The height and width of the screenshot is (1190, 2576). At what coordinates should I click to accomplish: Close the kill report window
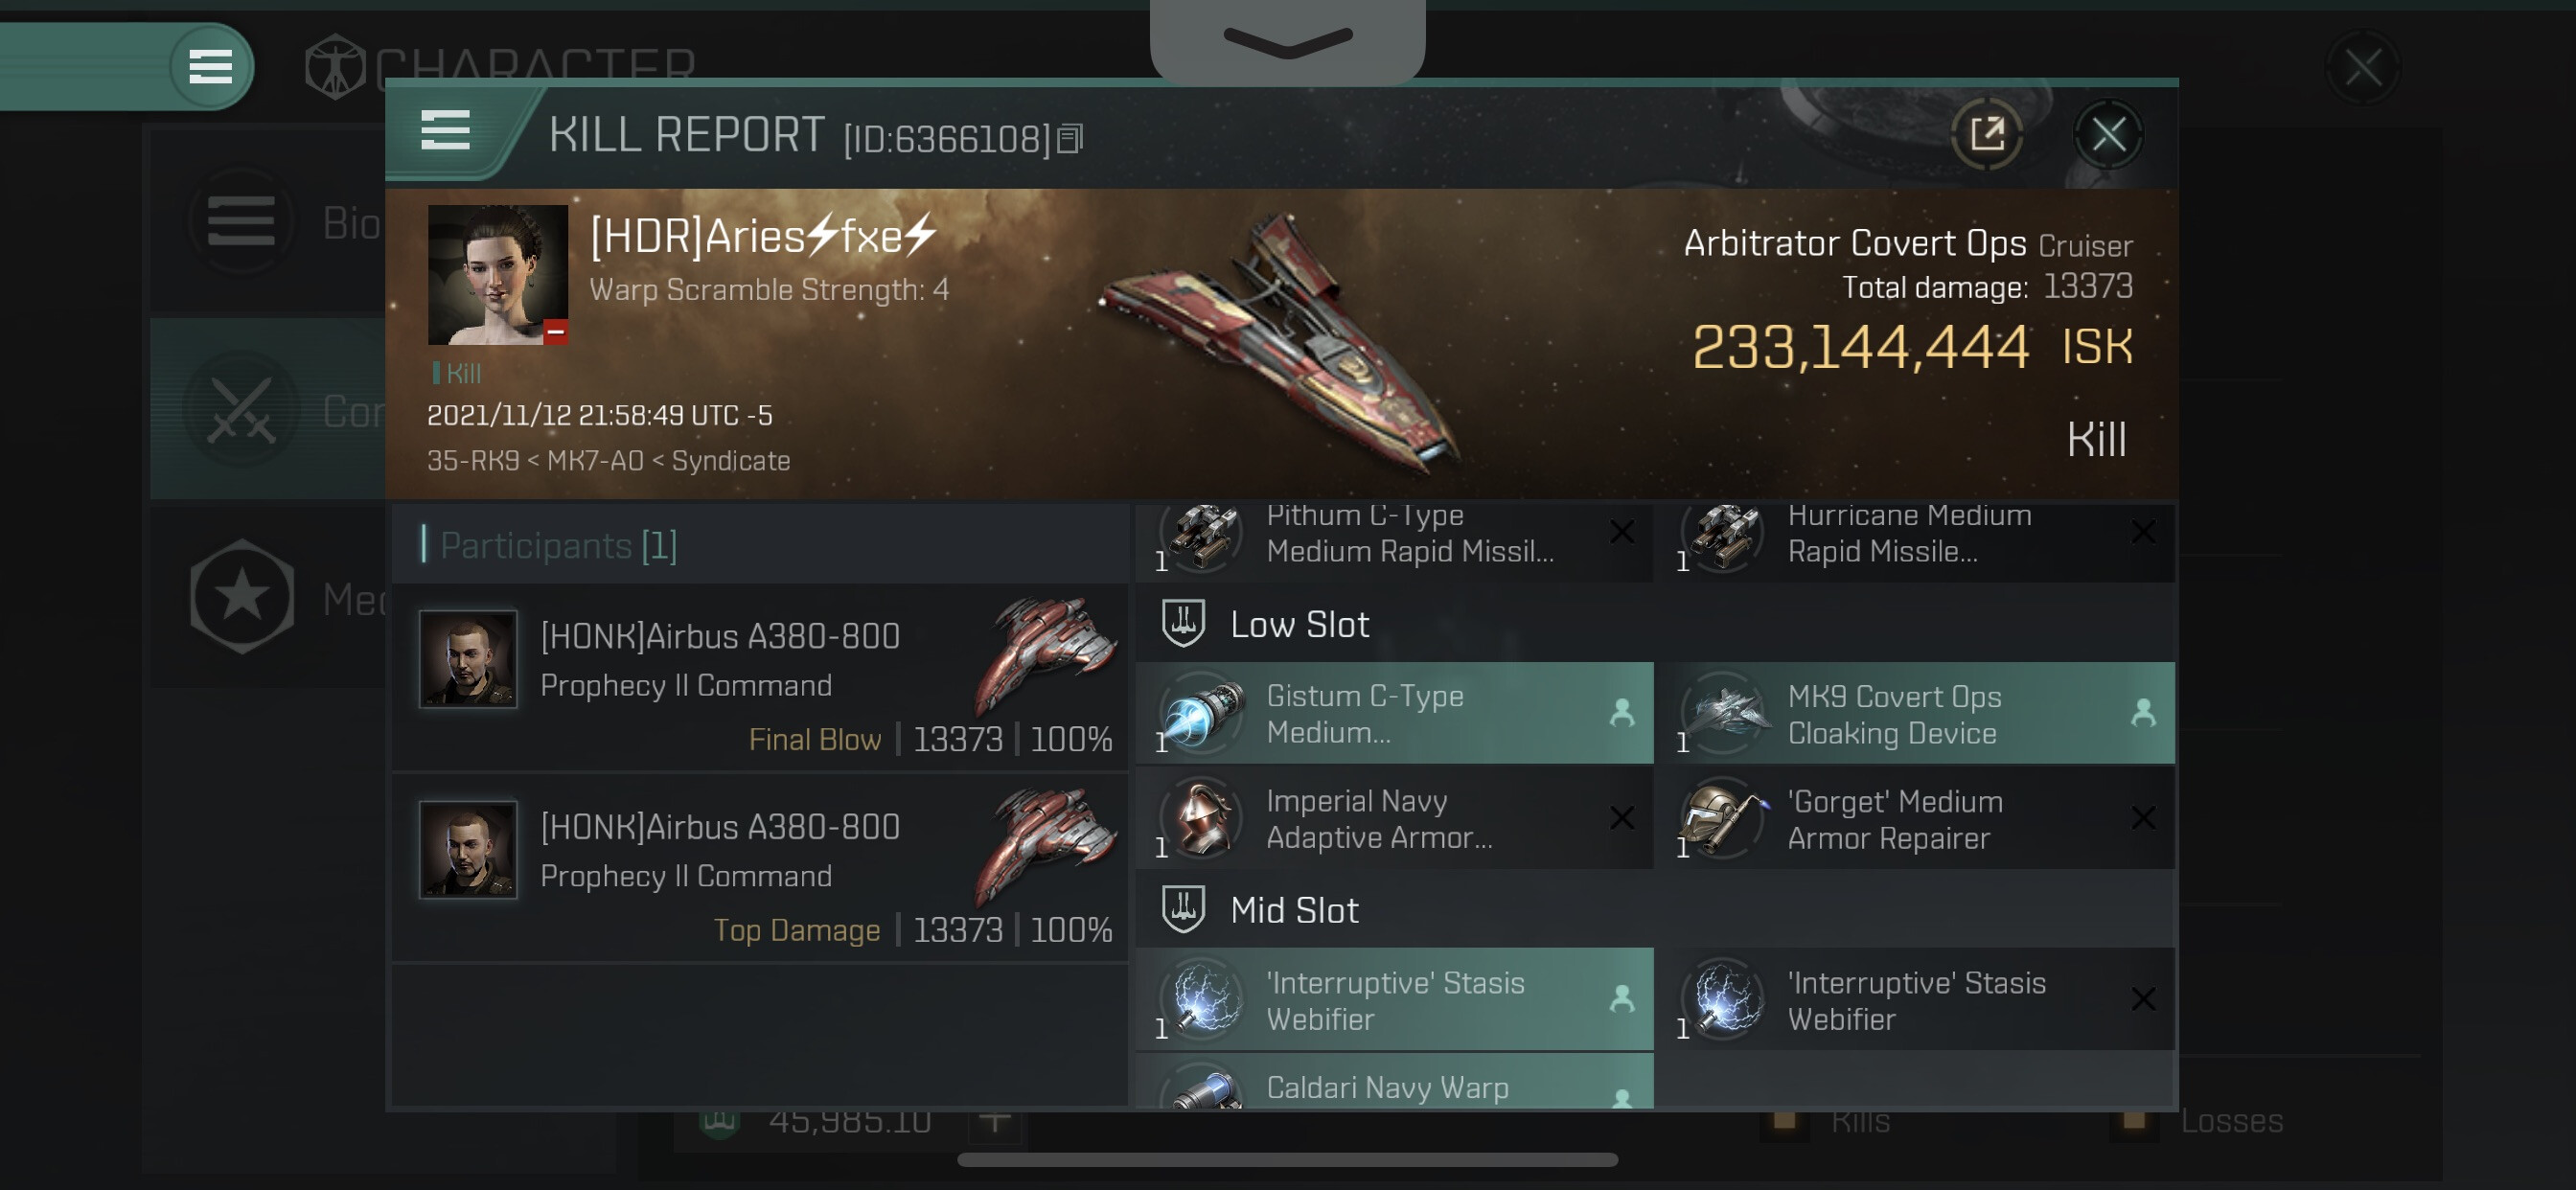click(x=2108, y=134)
